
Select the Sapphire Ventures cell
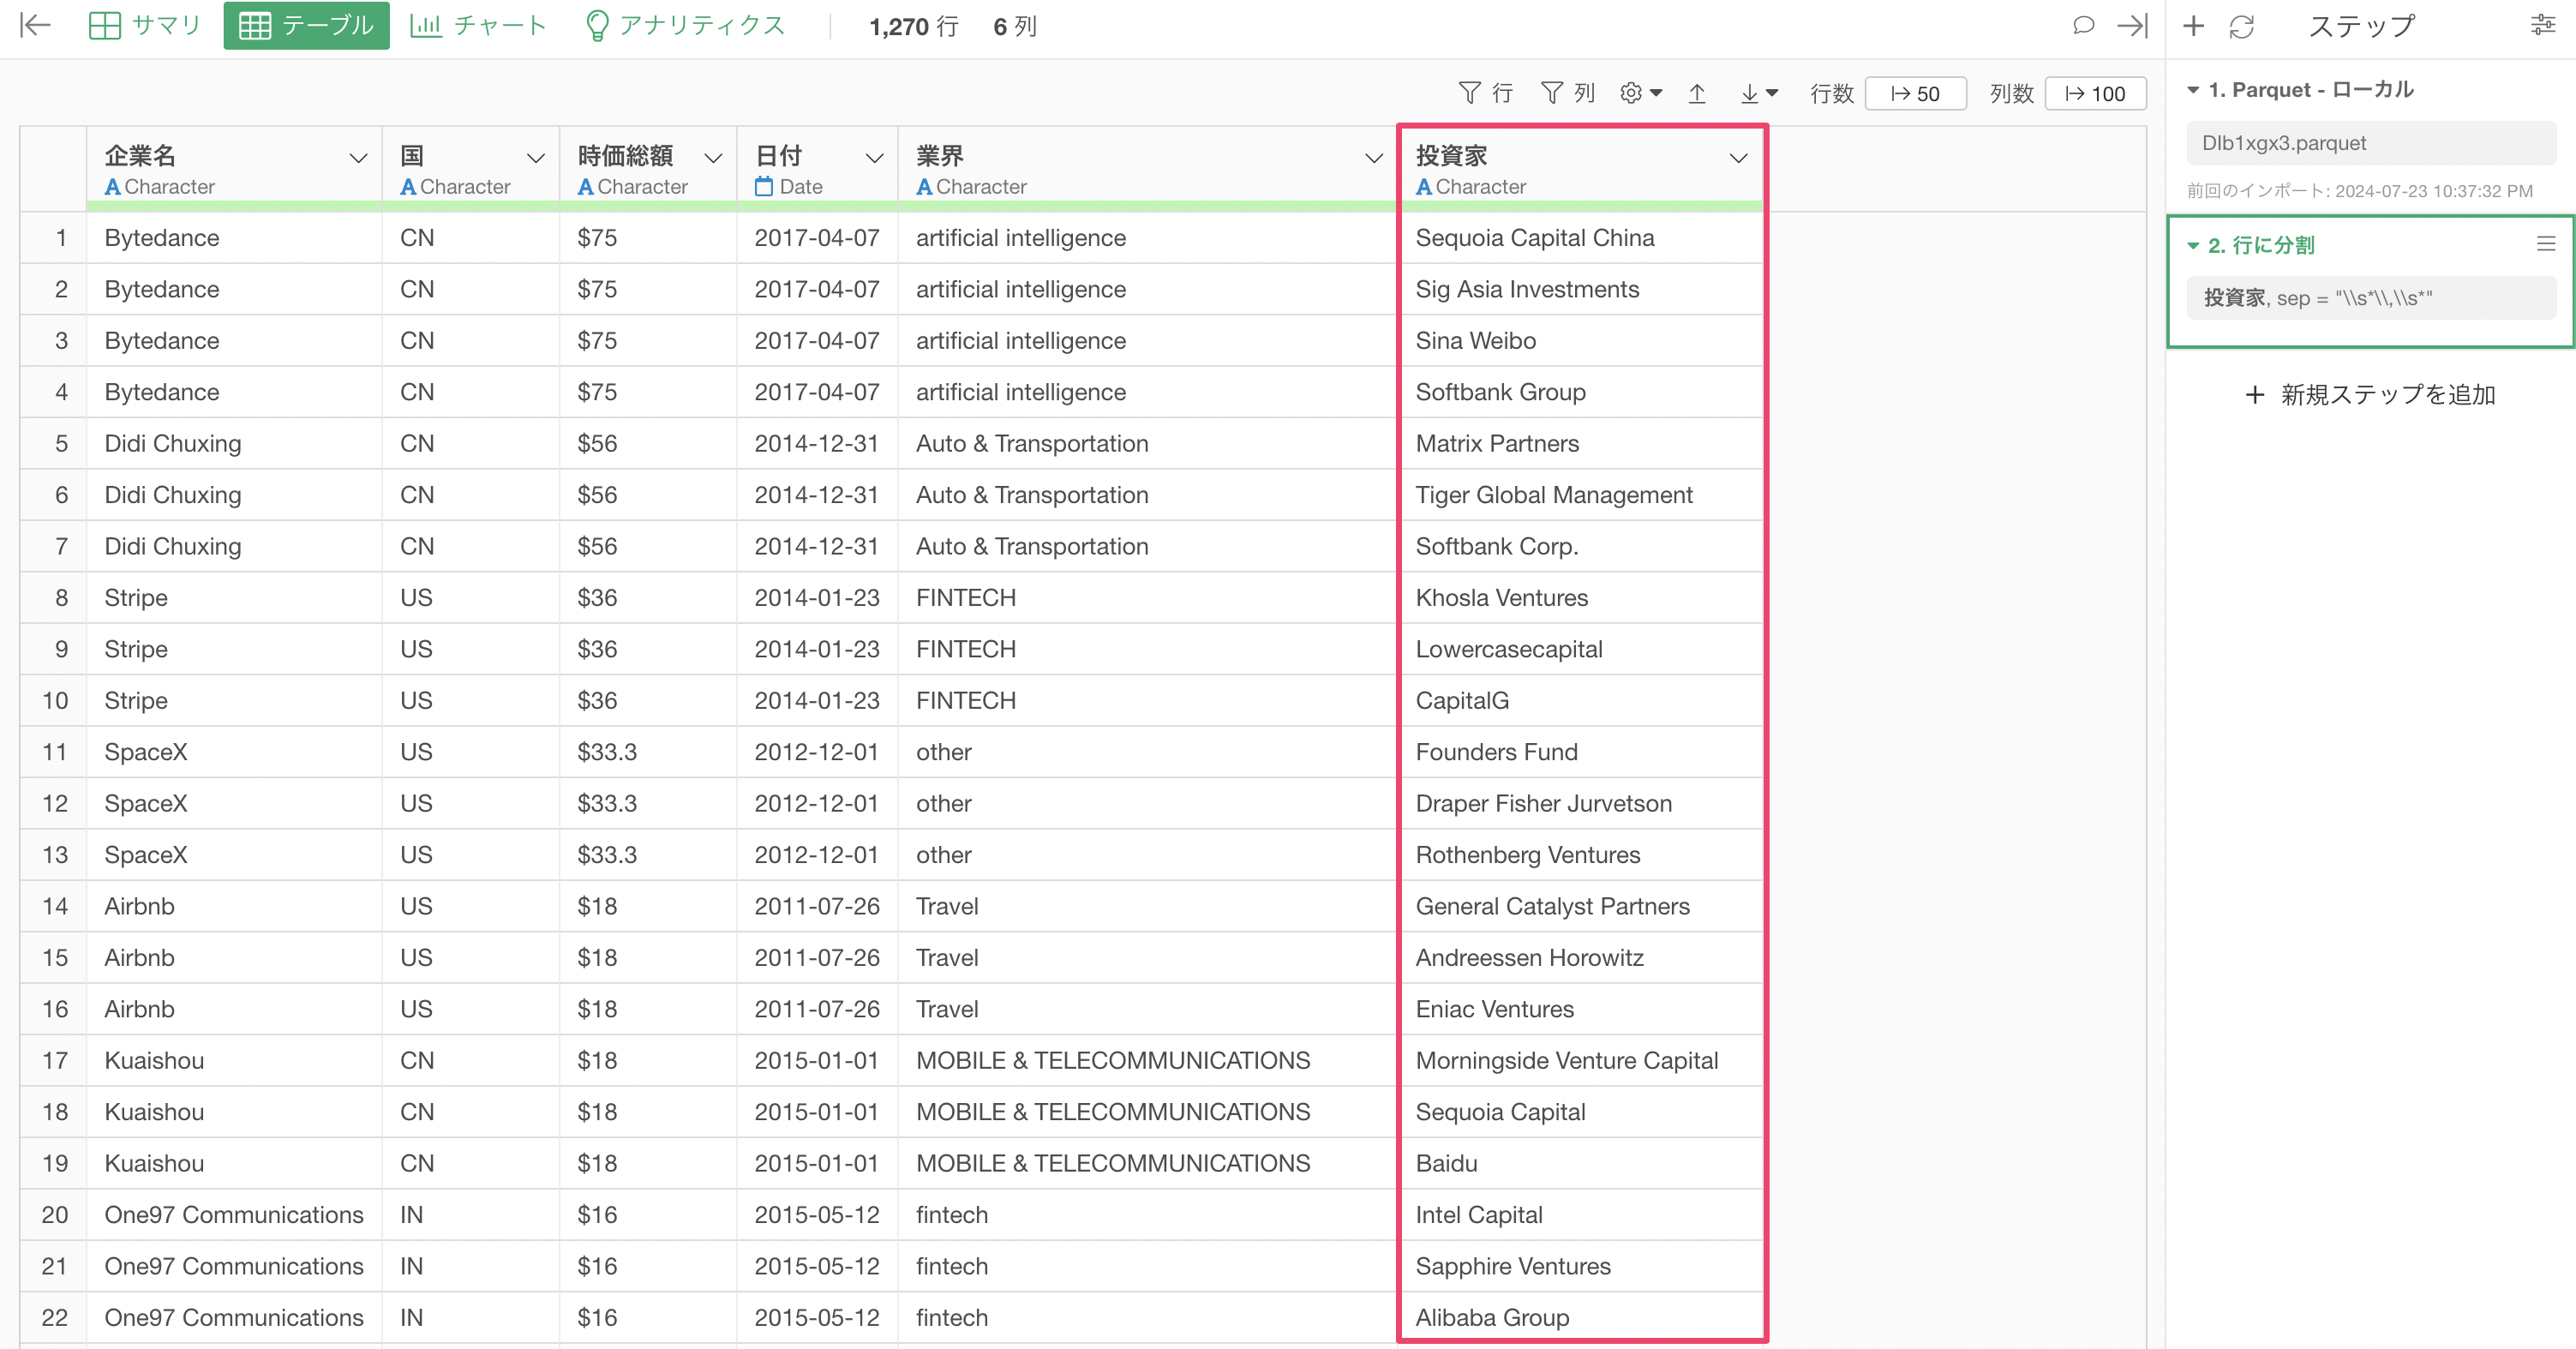point(1581,1267)
